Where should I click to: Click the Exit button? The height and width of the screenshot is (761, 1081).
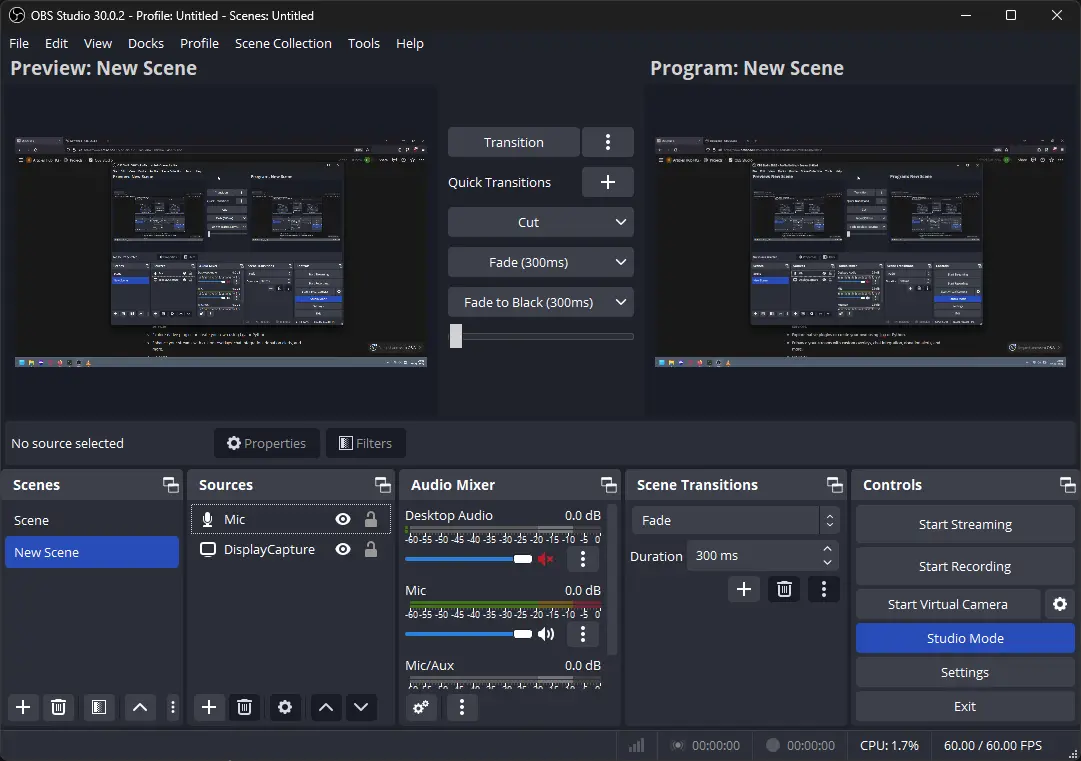click(965, 707)
